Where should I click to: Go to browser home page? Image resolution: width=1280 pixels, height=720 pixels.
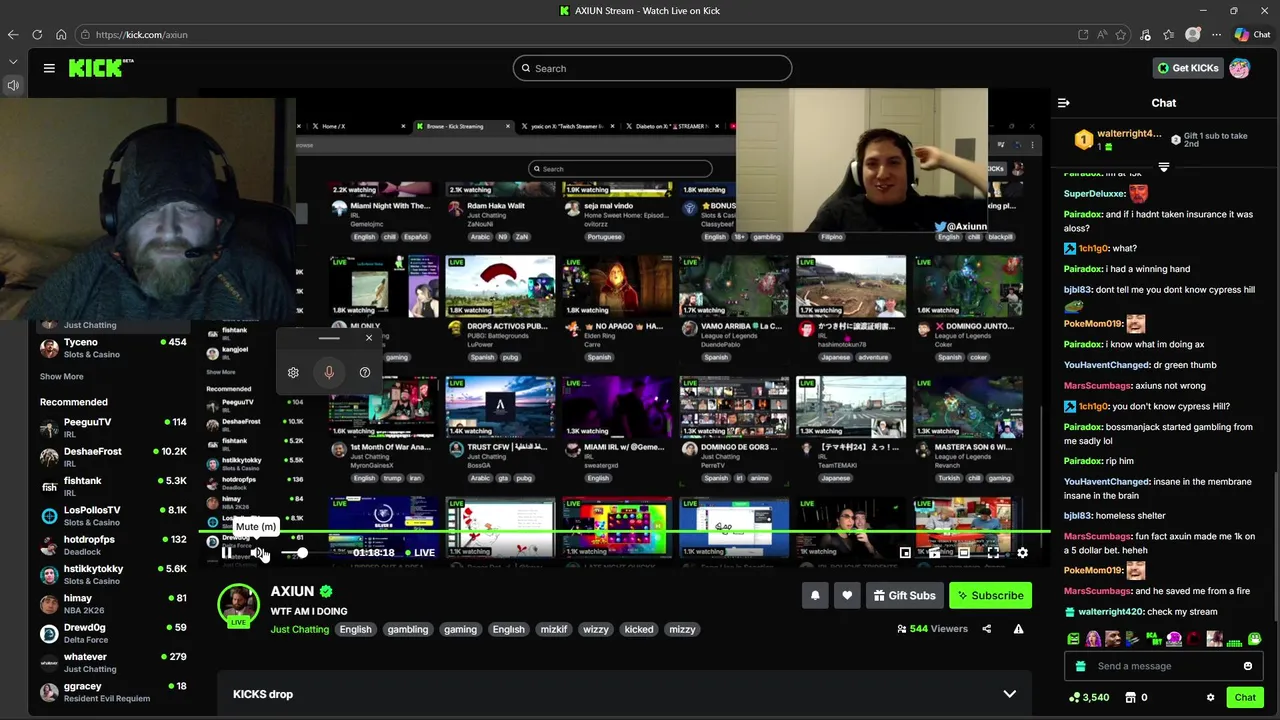click(x=61, y=34)
